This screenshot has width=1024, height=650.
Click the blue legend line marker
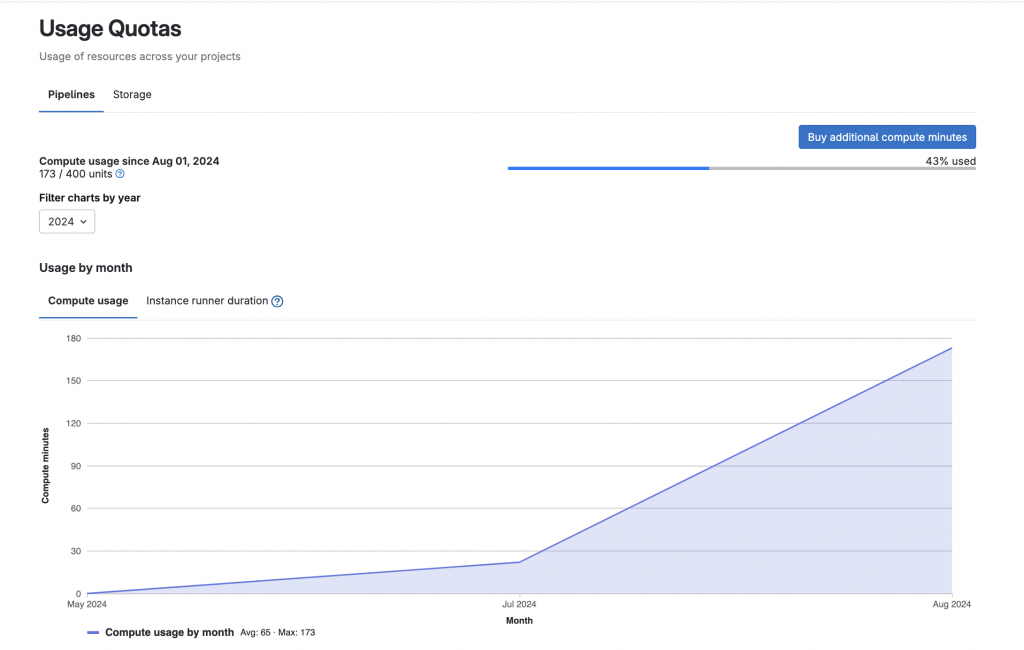tap(93, 633)
